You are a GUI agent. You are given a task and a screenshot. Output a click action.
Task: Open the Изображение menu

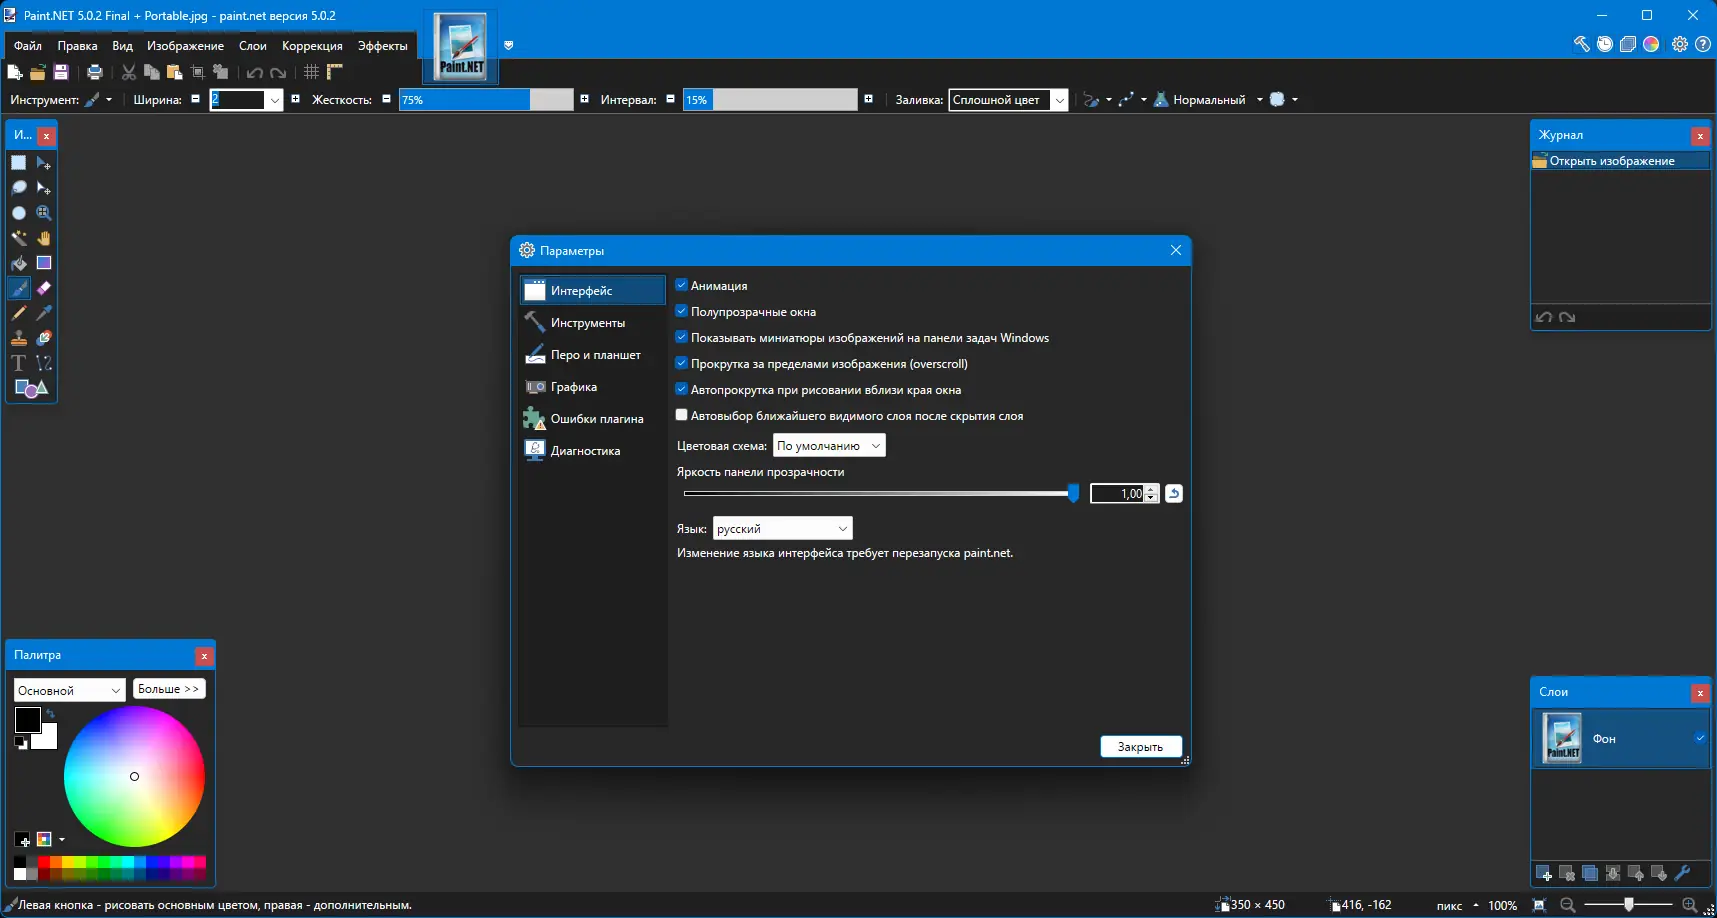(x=185, y=46)
